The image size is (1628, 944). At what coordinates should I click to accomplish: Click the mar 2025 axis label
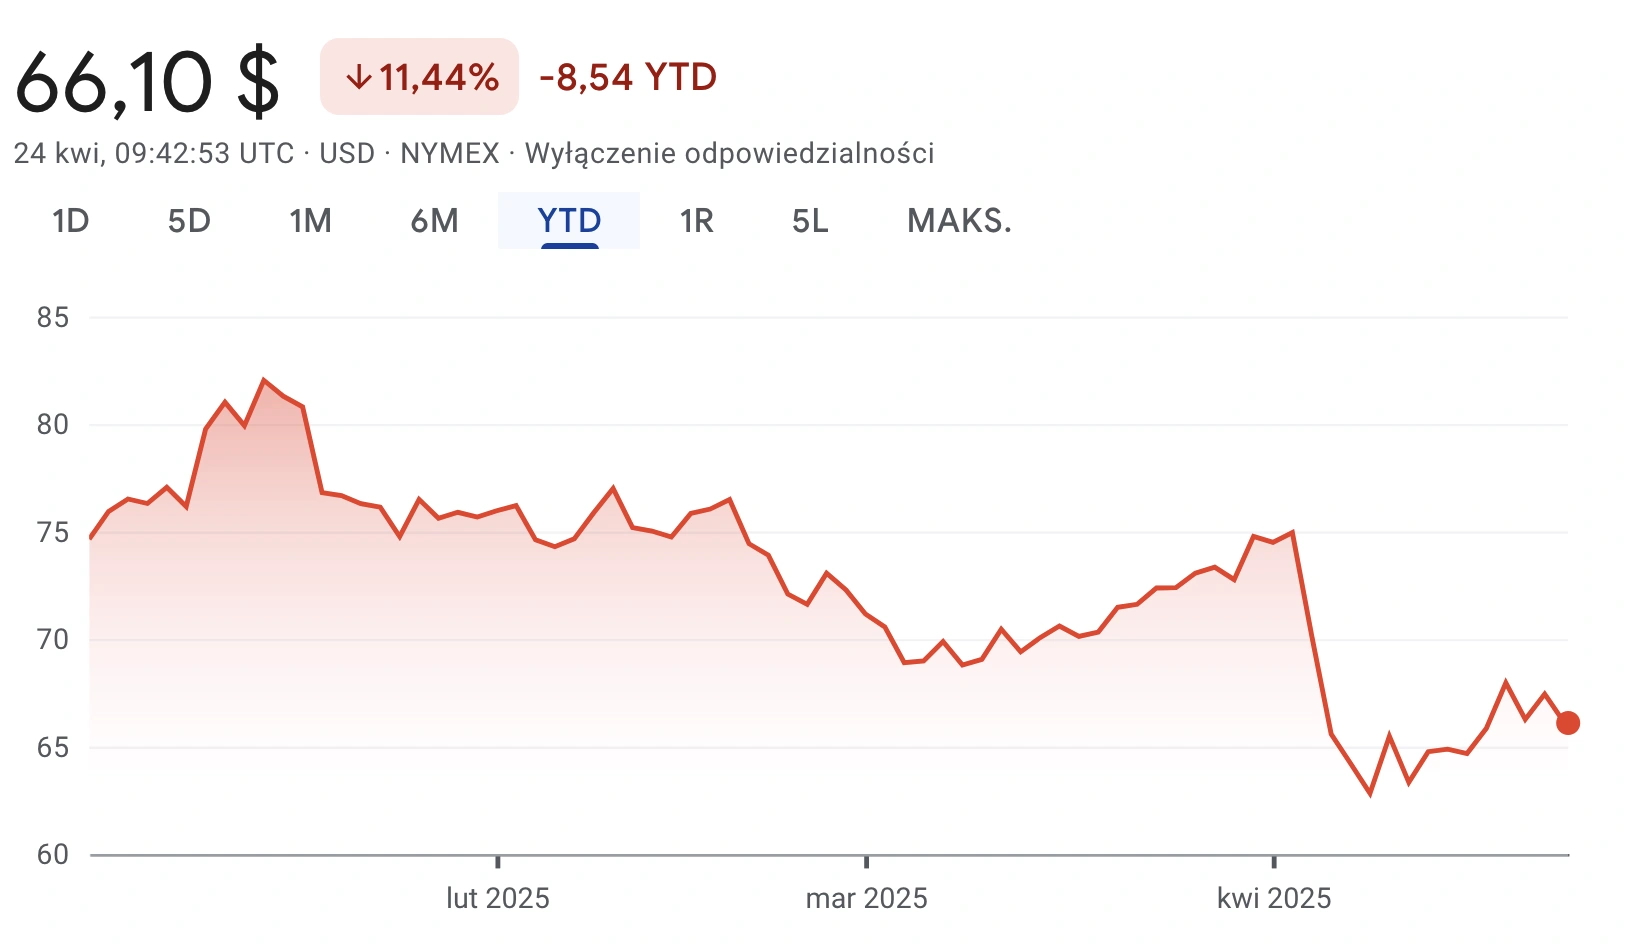click(x=866, y=898)
